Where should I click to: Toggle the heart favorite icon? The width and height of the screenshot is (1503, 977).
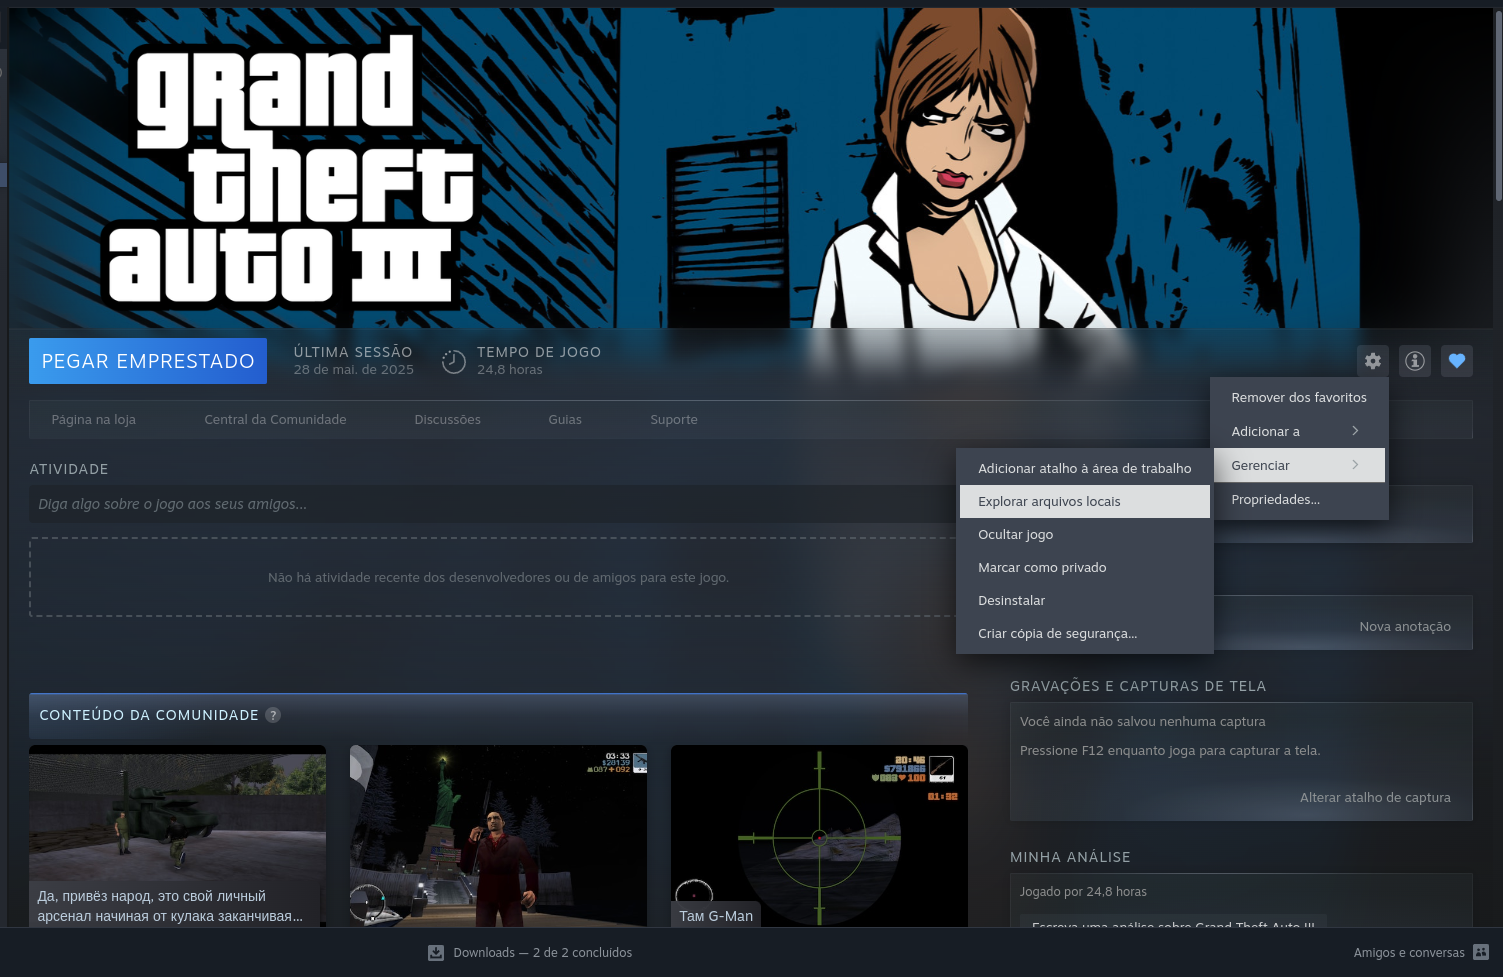click(1457, 361)
